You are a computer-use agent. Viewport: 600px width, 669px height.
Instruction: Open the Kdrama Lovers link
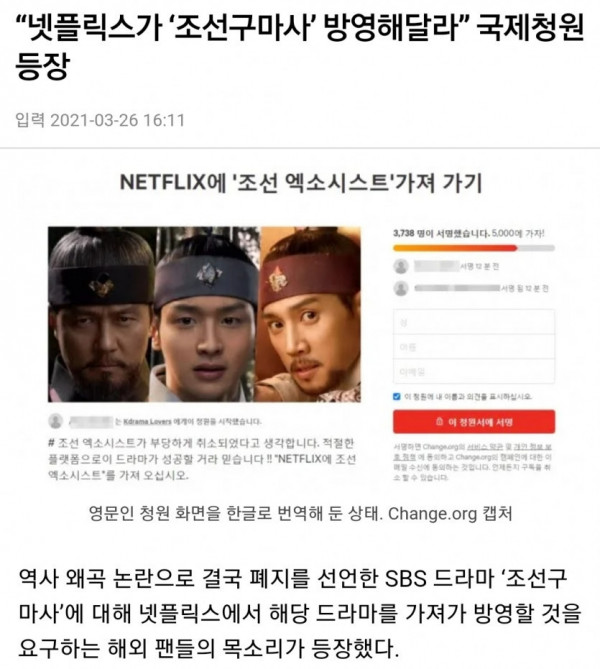[147, 422]
